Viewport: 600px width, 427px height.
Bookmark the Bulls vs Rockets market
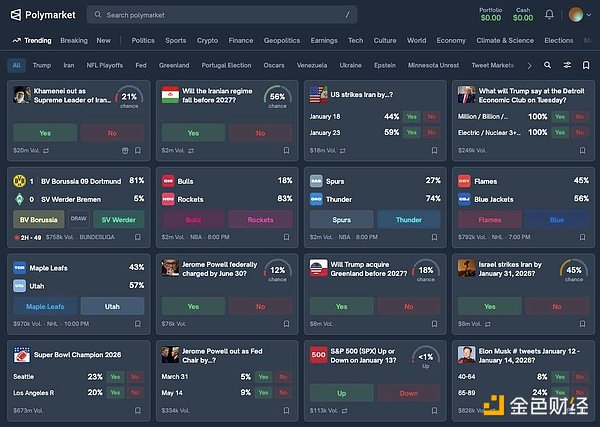pos(286,237)
